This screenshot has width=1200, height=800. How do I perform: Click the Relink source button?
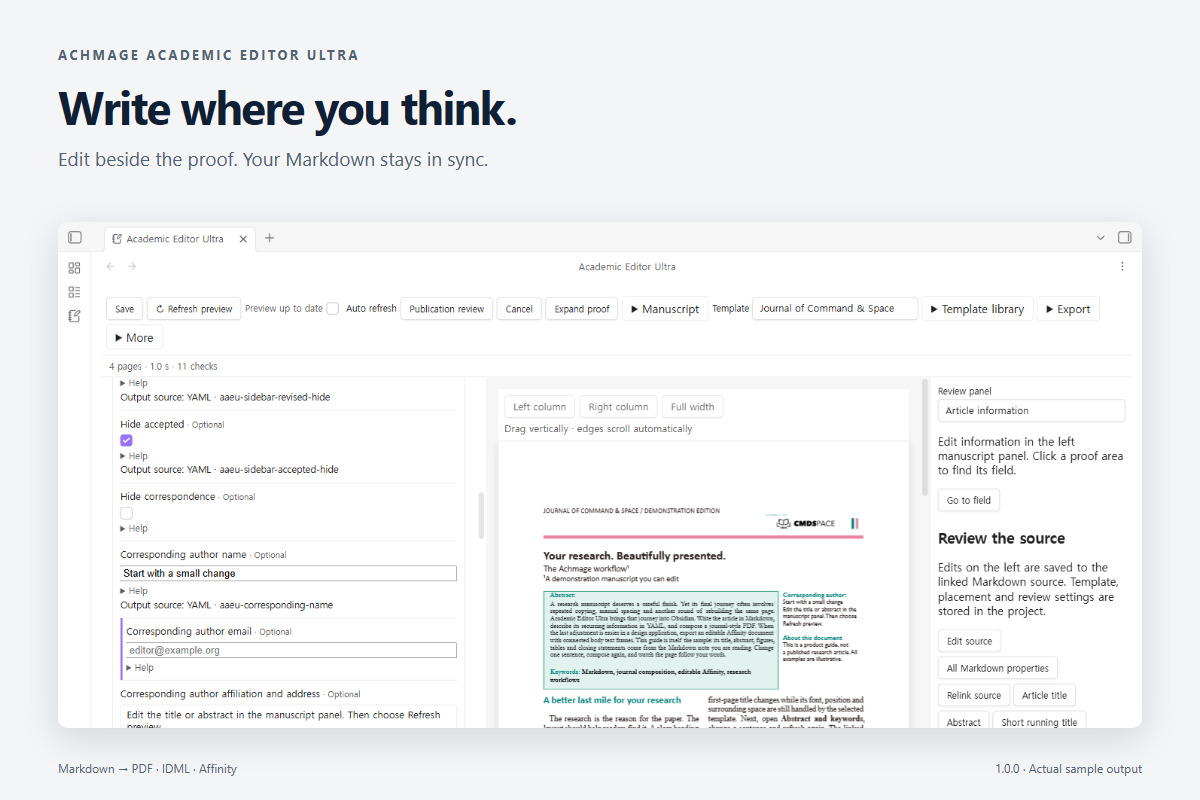pyautogui.click(x=973, y=695)
